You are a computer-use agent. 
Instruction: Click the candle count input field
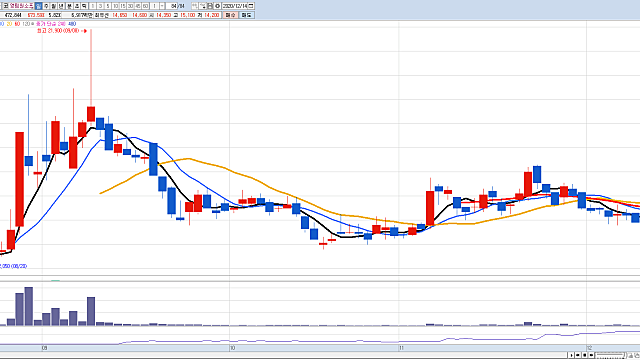[172, 6]
